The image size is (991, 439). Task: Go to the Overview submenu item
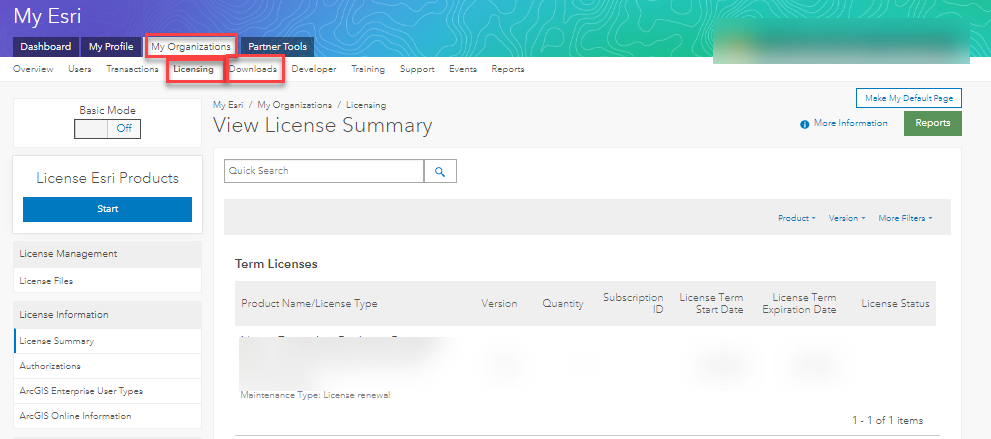pos(33,69)
